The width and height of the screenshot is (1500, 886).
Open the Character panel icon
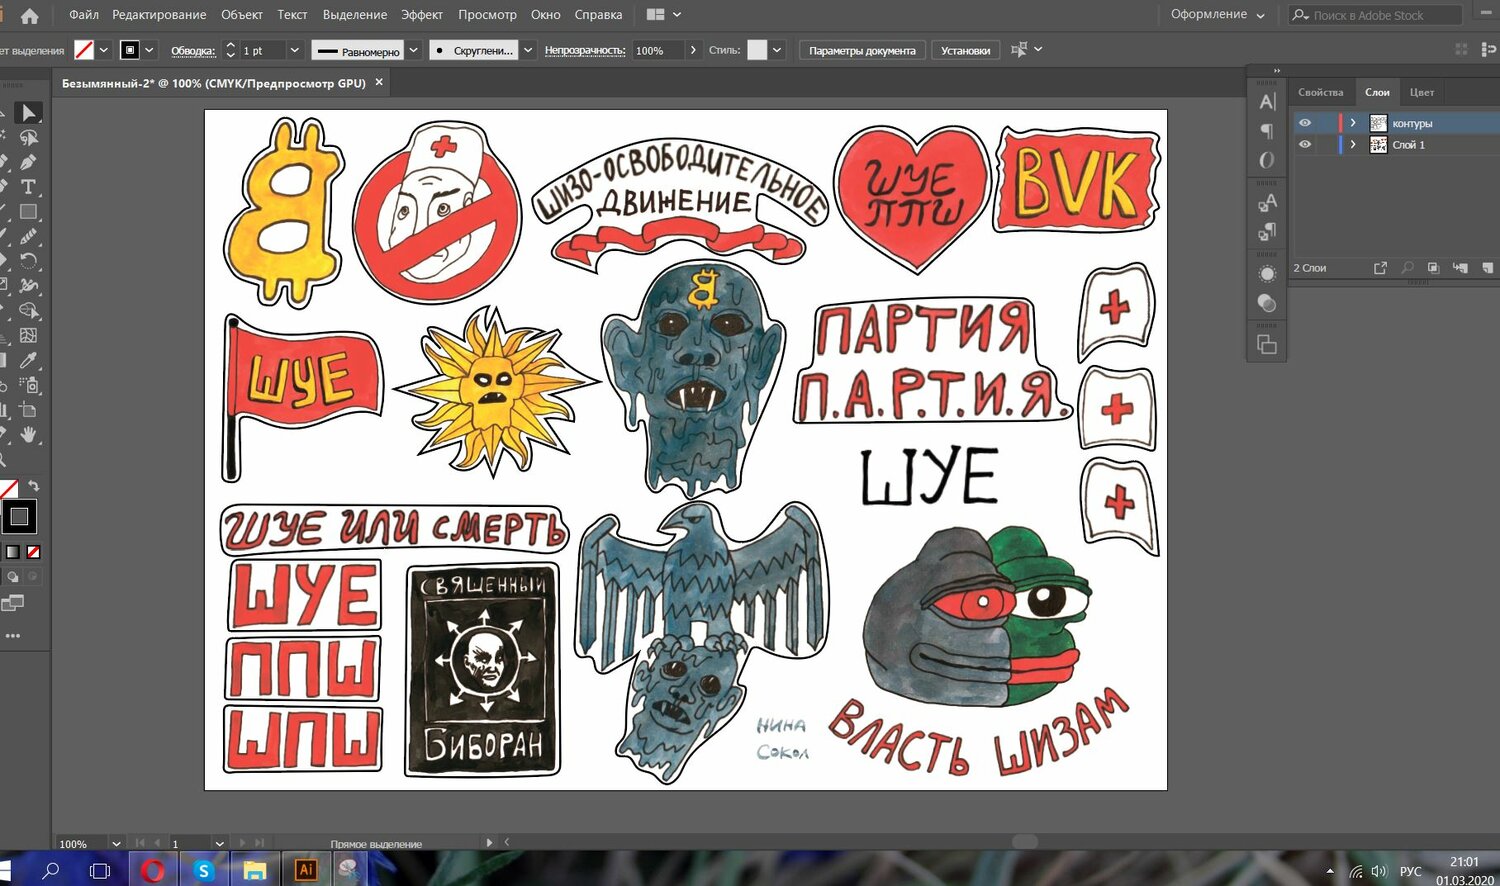1267,102
